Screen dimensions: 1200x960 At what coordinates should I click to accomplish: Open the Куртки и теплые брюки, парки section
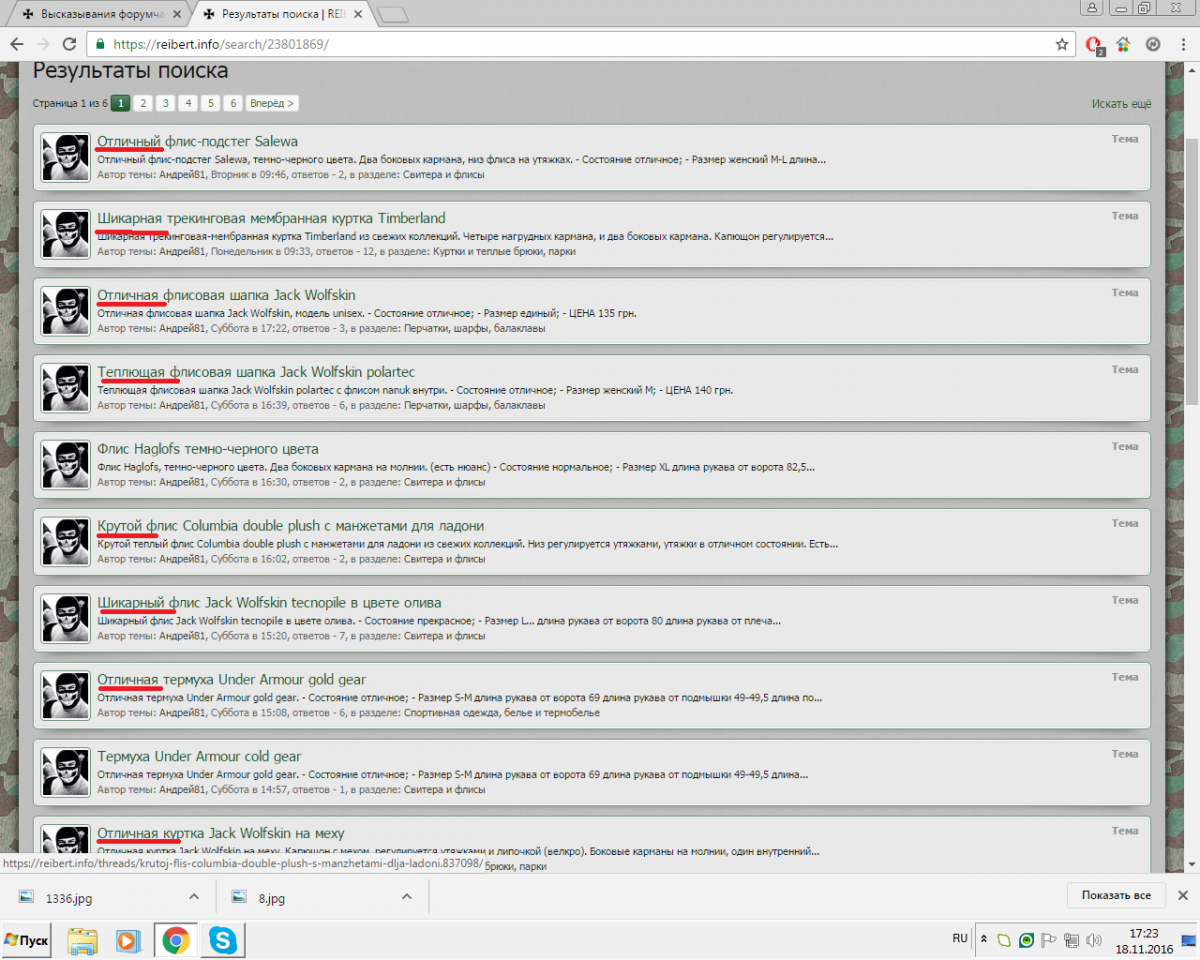tap(504, 252)
